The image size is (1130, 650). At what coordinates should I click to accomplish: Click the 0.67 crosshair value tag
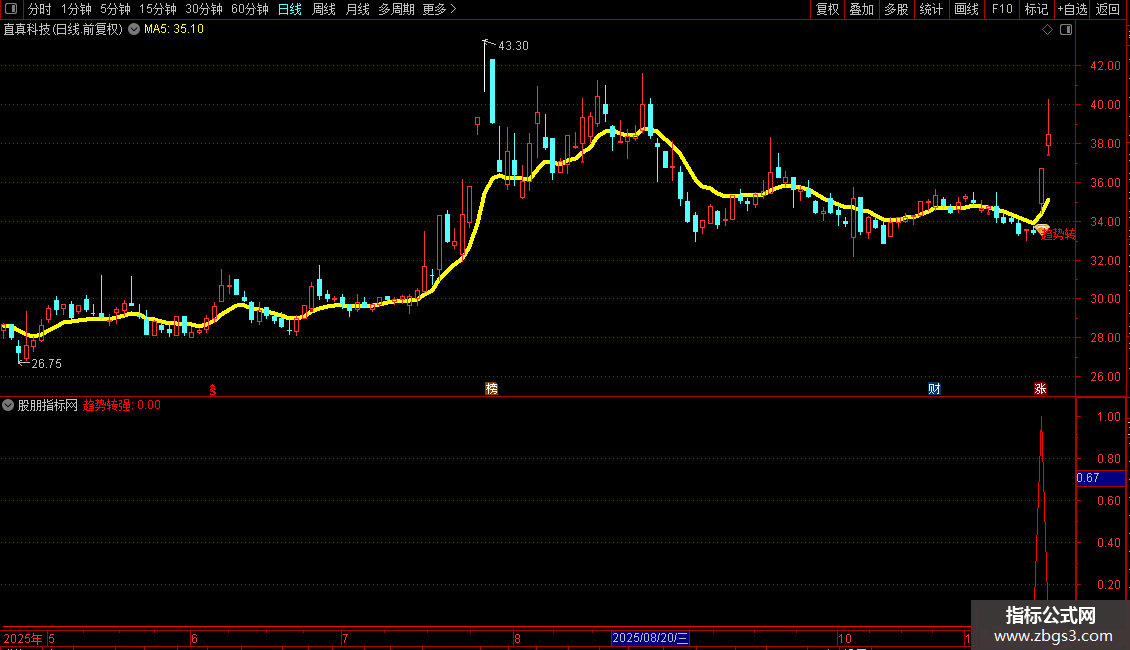point(1100,478)
